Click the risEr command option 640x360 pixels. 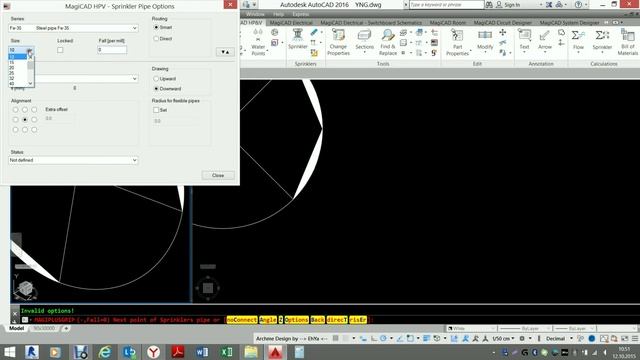[358, 320]
